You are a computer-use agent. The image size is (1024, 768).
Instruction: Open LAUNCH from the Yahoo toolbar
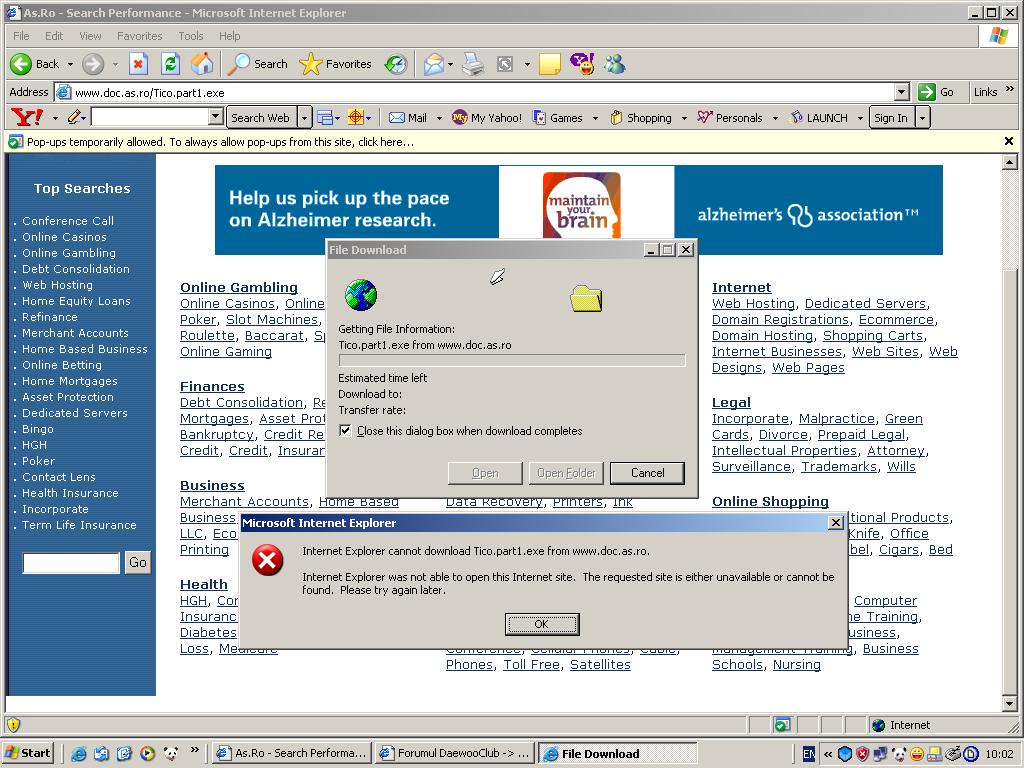pyautogui.click(x=819, y=118)
